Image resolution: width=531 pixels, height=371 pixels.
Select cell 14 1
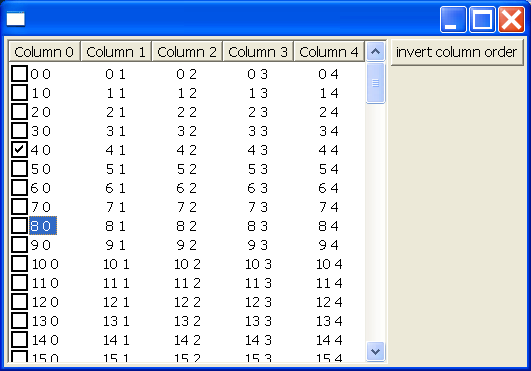(116, 340)
